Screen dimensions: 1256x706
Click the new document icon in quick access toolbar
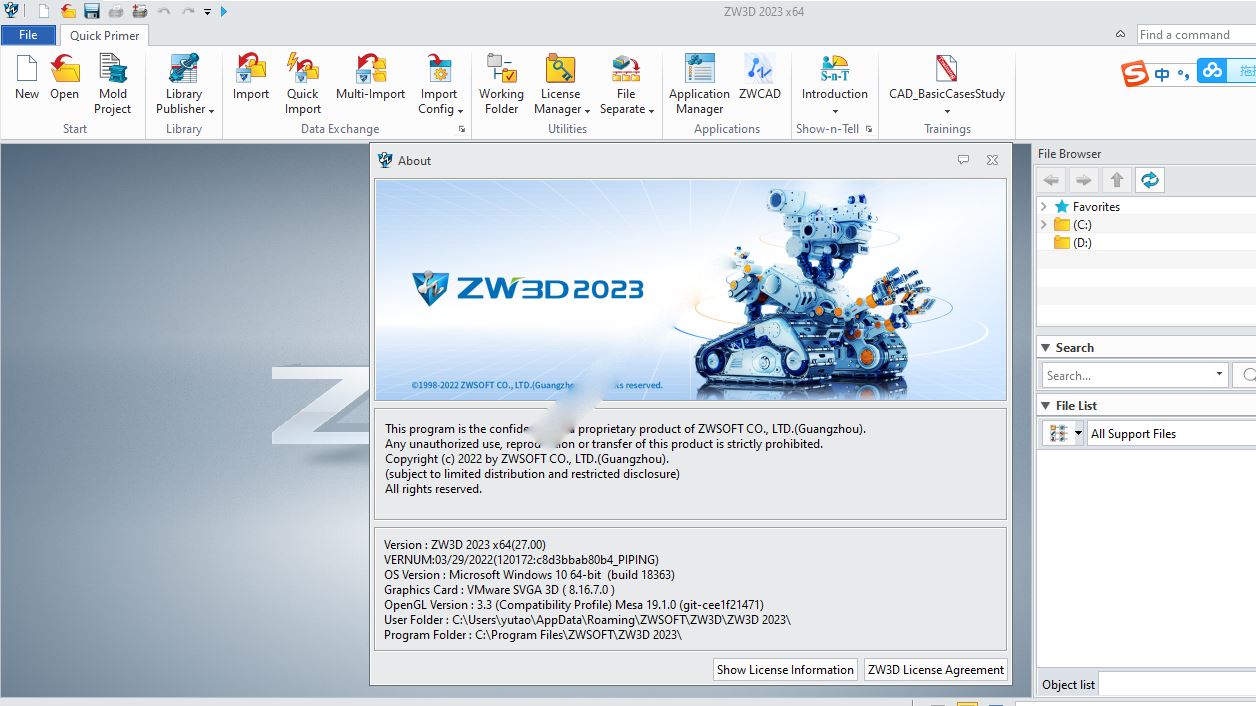click(x=44, y=11)
